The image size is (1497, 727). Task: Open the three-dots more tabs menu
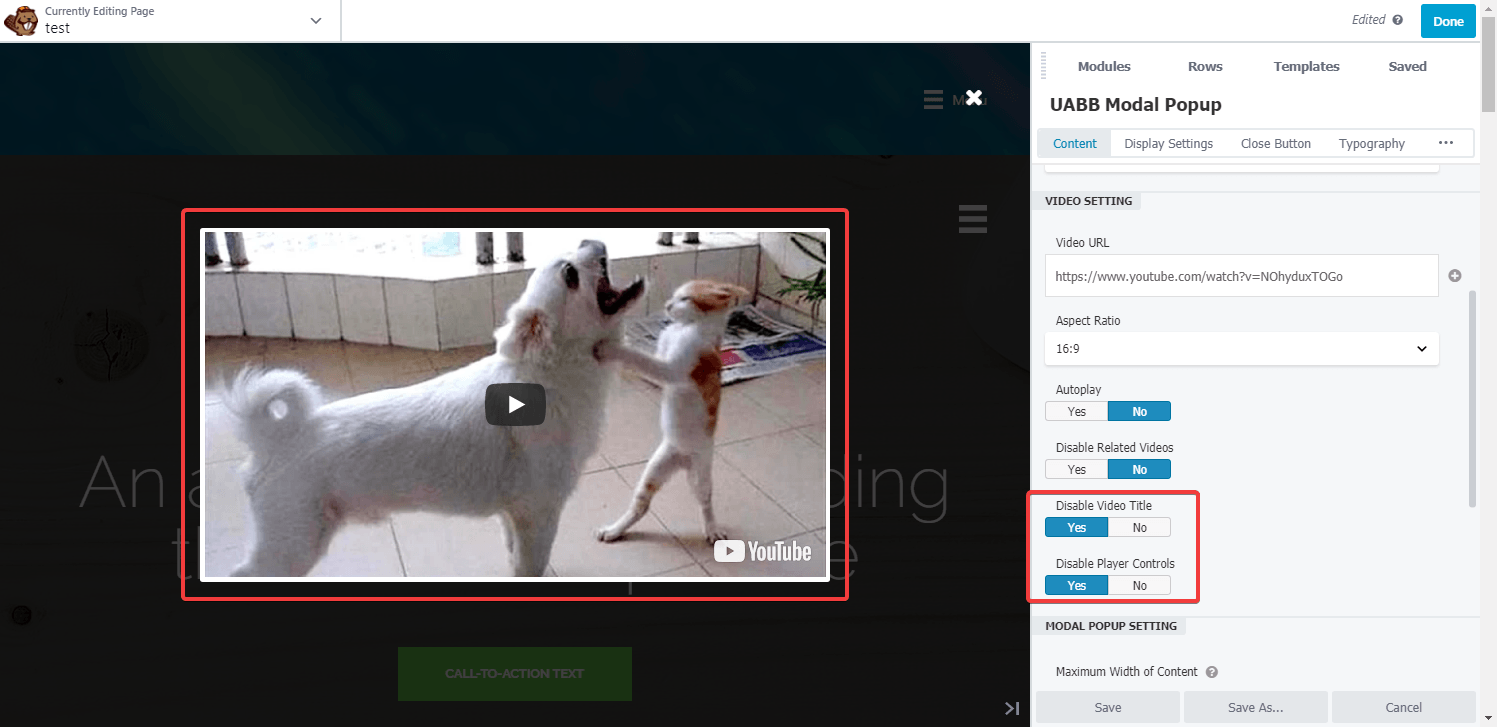click(x=1445, y=143)
